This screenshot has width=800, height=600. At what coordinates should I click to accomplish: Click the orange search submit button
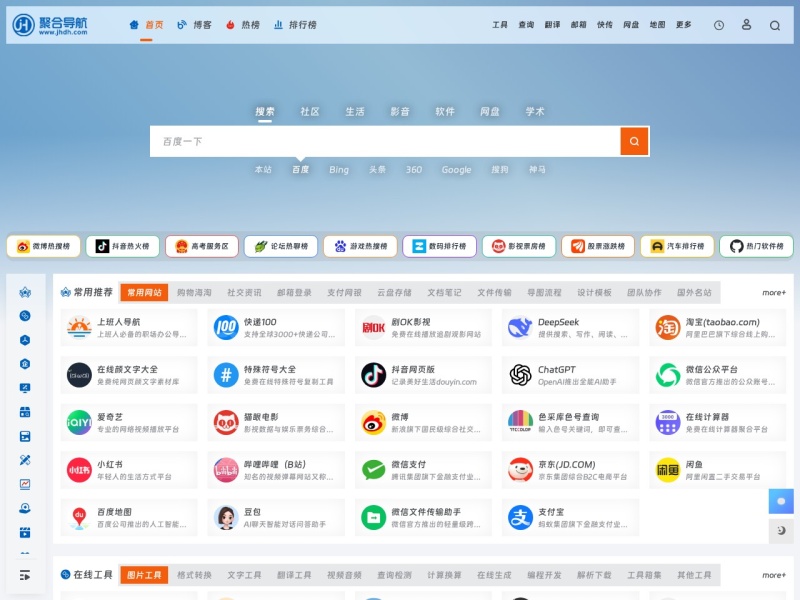(x=634, y=141)
